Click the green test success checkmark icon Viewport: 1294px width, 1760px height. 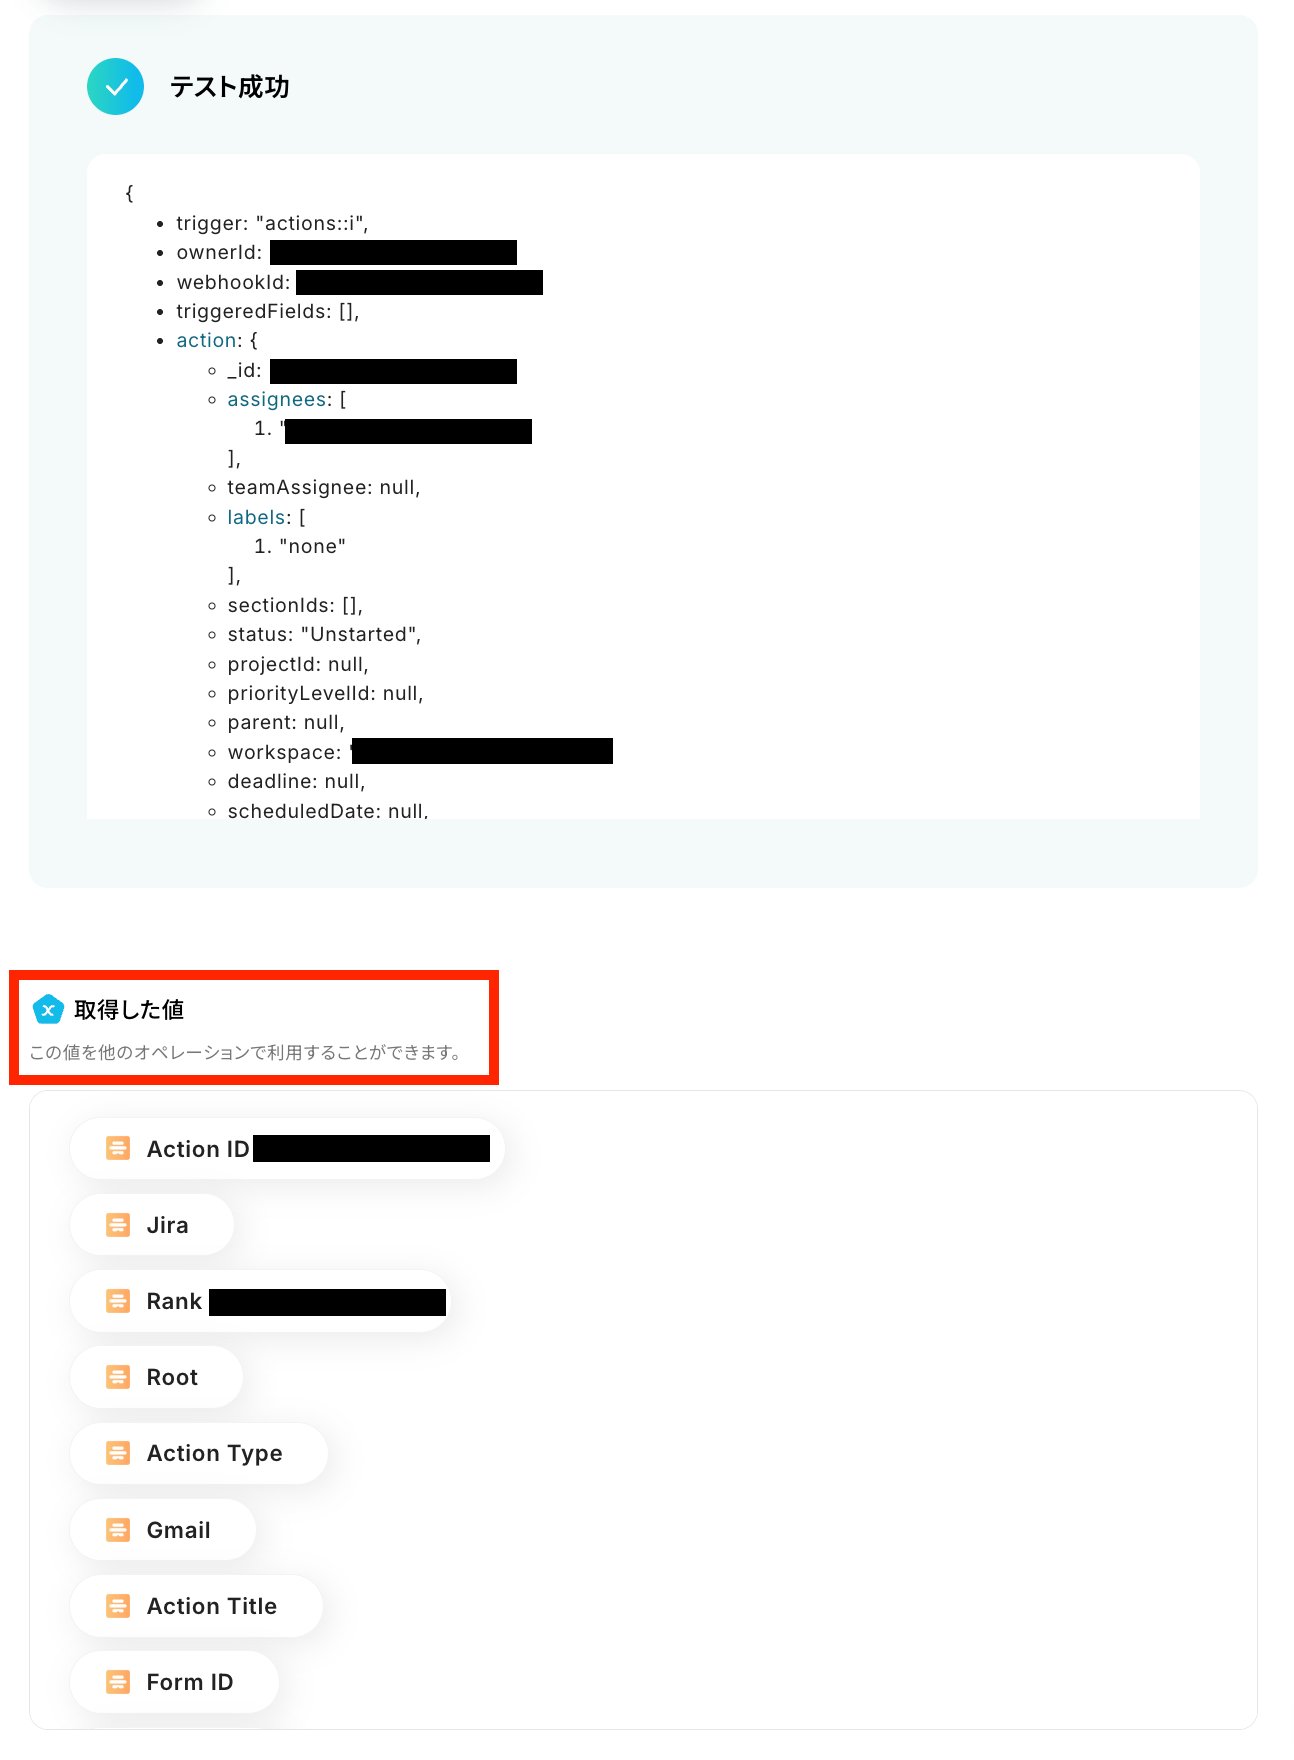coord(115,87)
